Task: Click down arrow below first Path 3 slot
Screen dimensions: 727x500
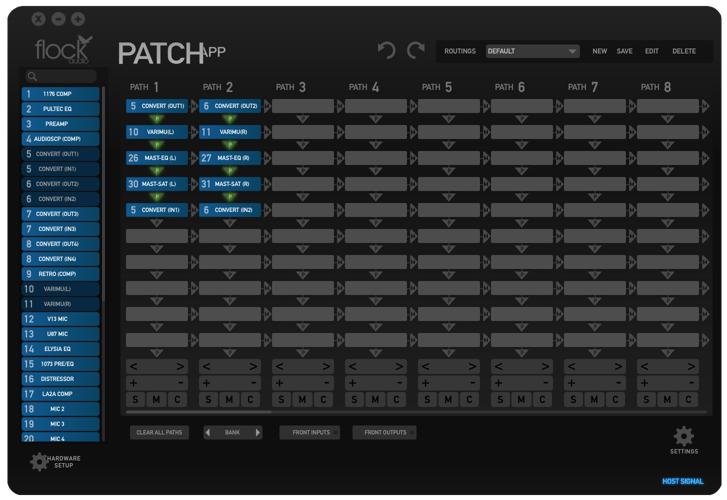Action: (x=303, y=119)
